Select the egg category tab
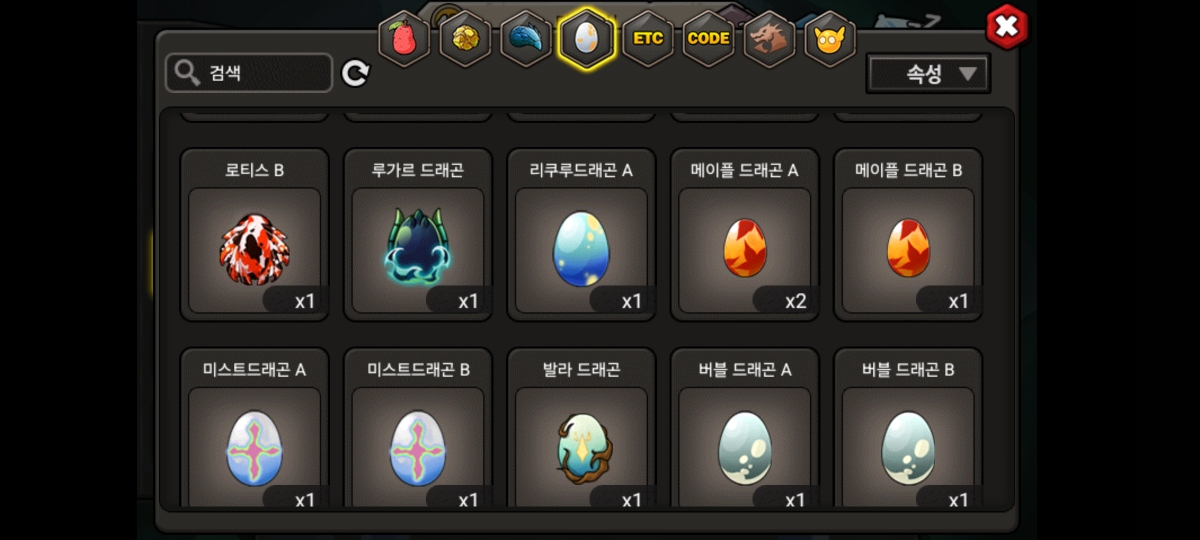1200x540 pixels. point(587,39)
